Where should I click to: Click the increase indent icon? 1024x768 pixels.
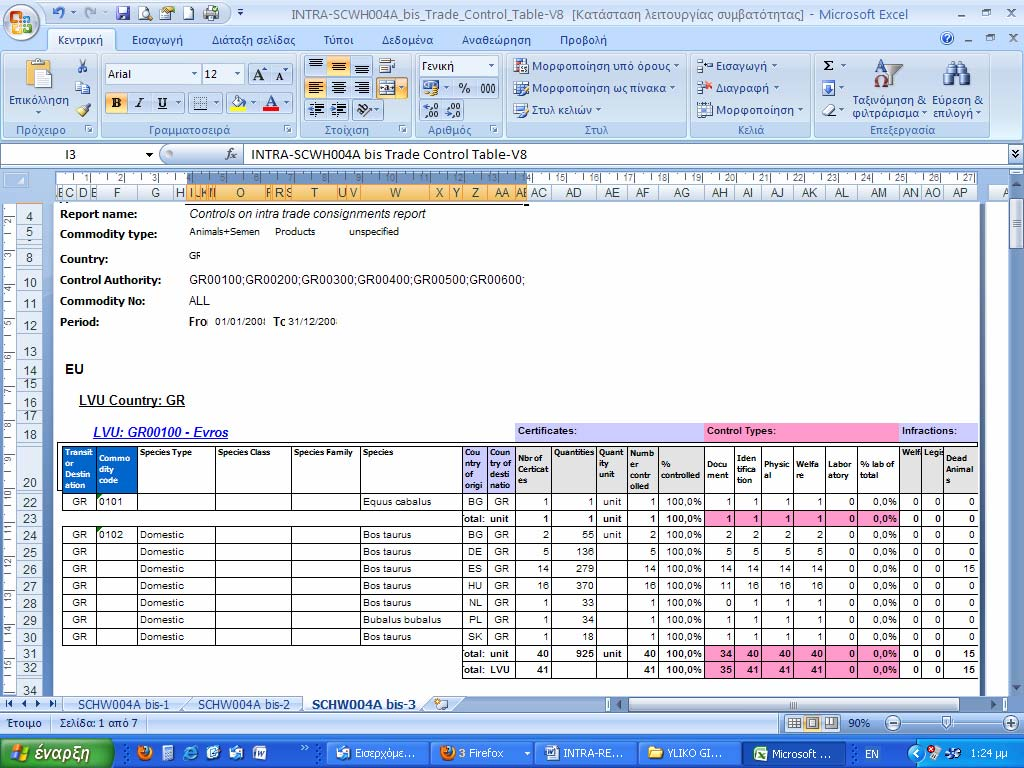pyautogui.click(x=338, y=110)
